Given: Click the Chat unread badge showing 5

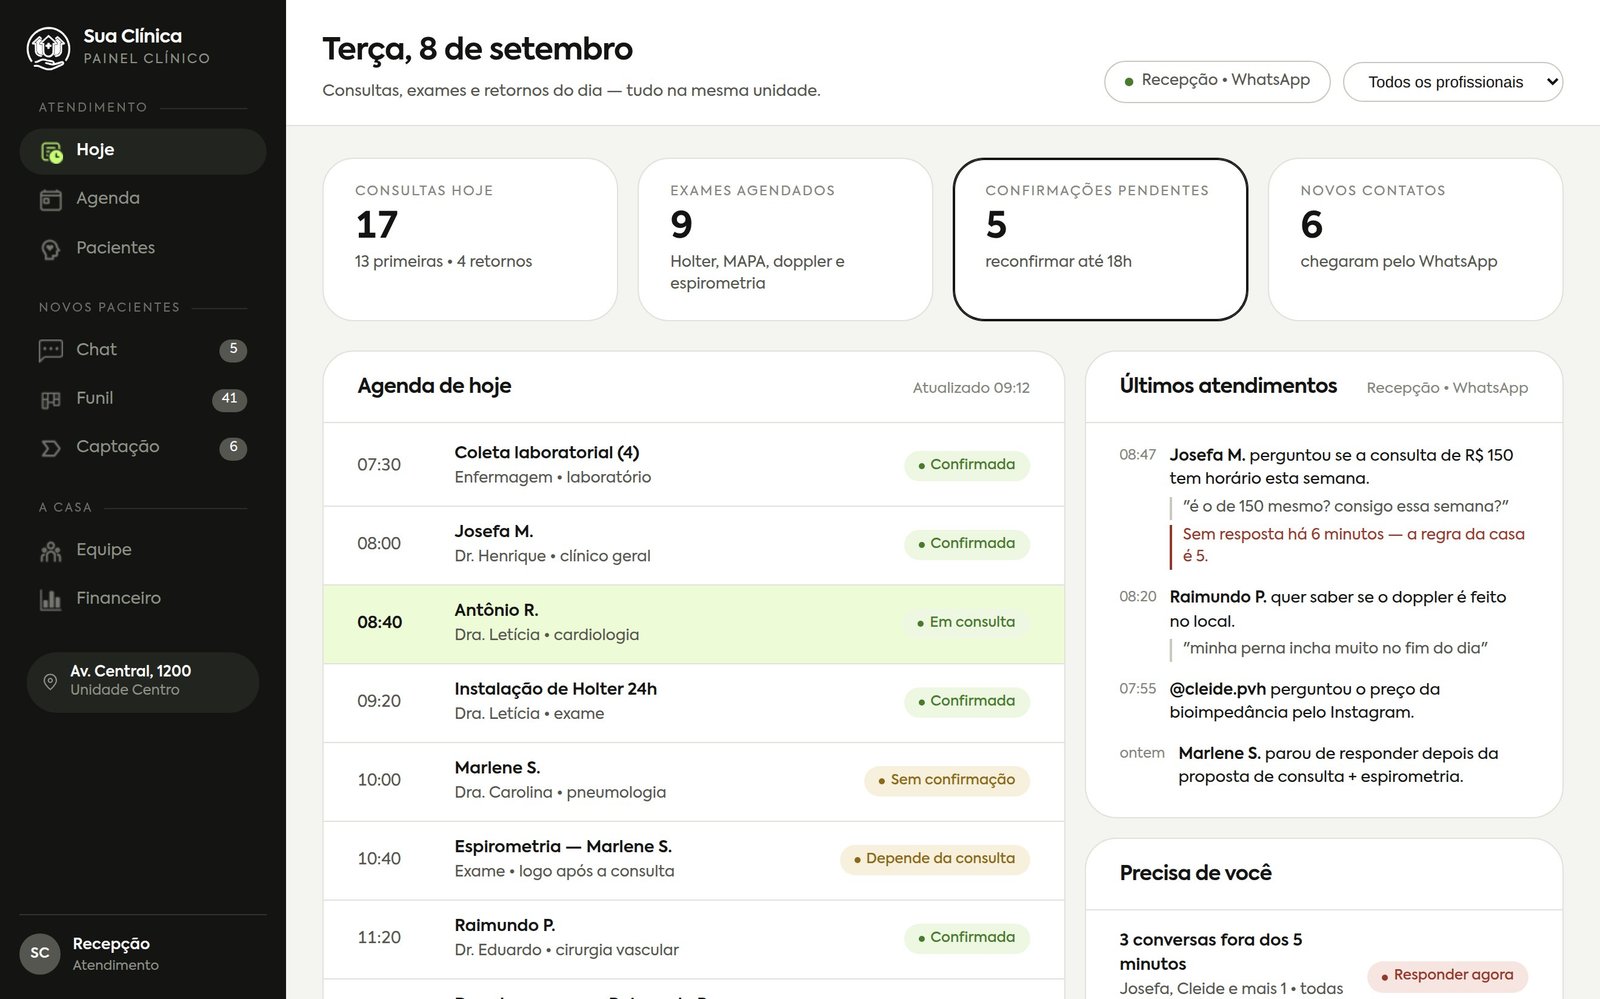Looking at the screenshot, I should pos(233,350).
